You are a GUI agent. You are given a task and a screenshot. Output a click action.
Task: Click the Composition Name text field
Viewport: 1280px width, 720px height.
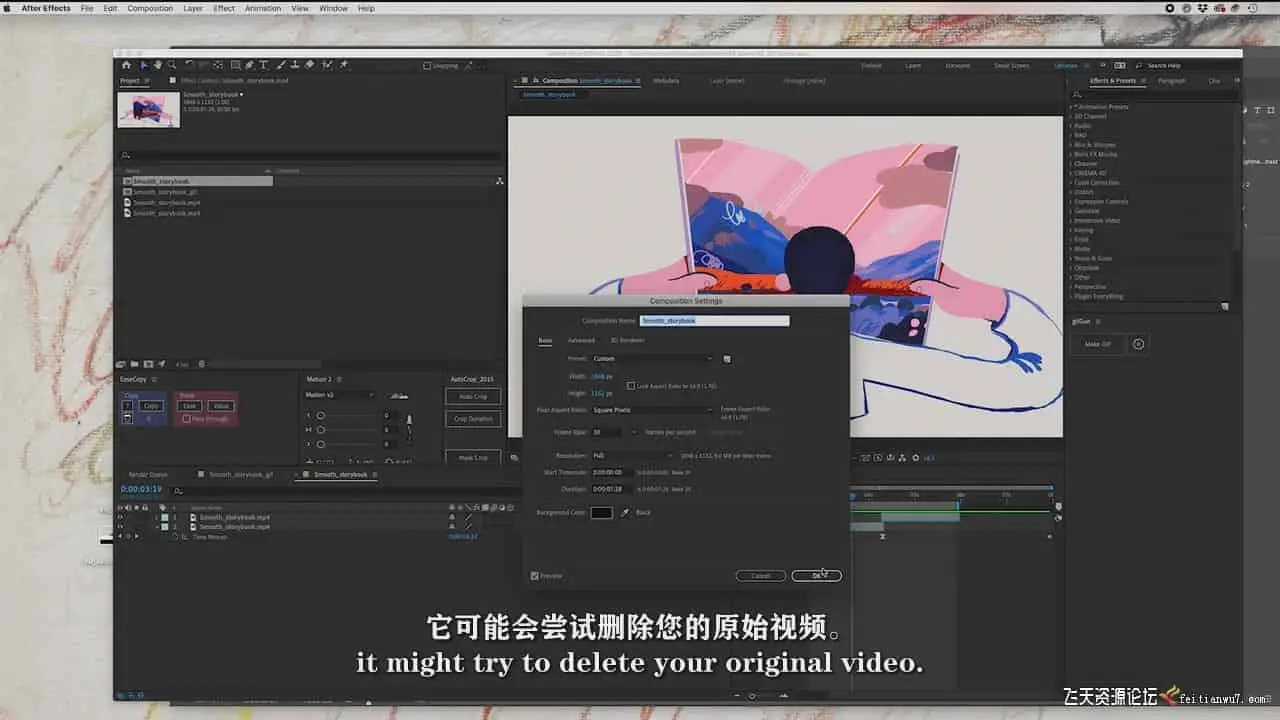click(714, 321)
